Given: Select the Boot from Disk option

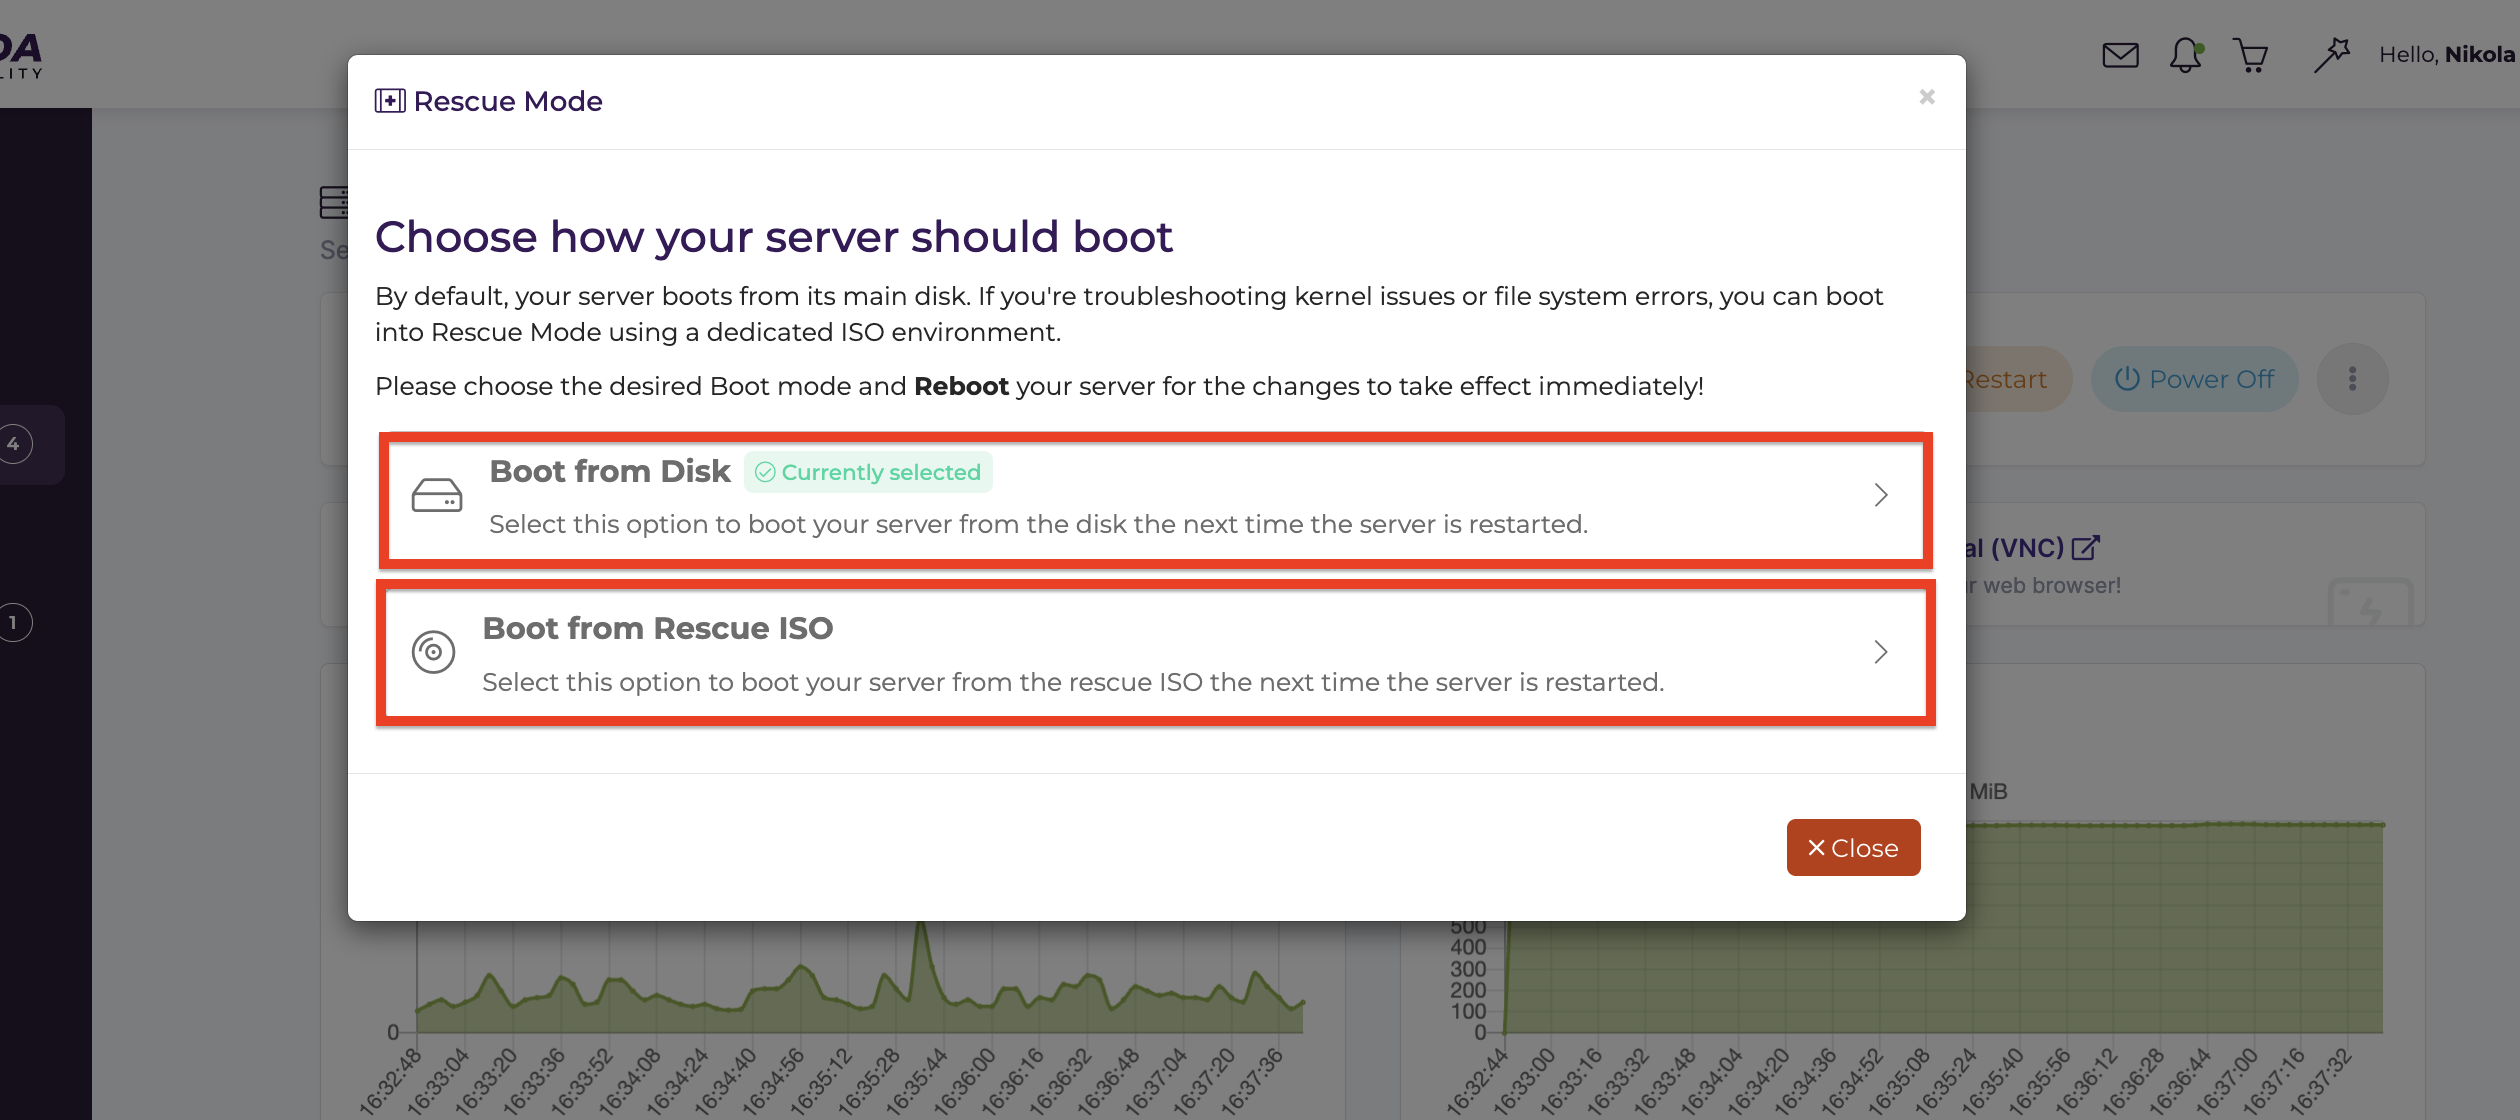Looking at the screenshot, I should pyautogui.click(x=1155, y=499).
